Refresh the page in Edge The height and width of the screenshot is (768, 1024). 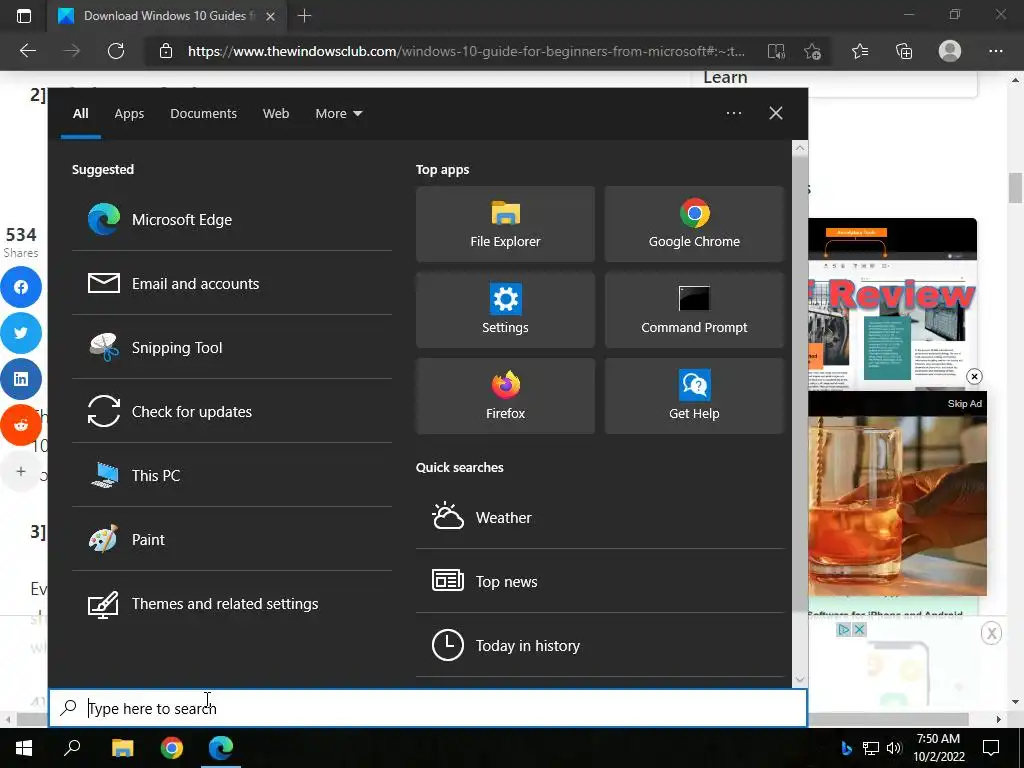(116, 51)
